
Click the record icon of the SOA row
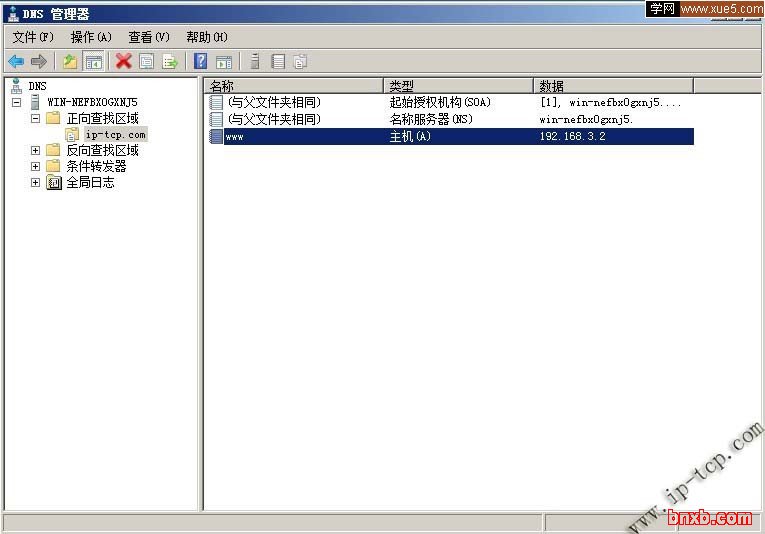click(x=216, y=102)
